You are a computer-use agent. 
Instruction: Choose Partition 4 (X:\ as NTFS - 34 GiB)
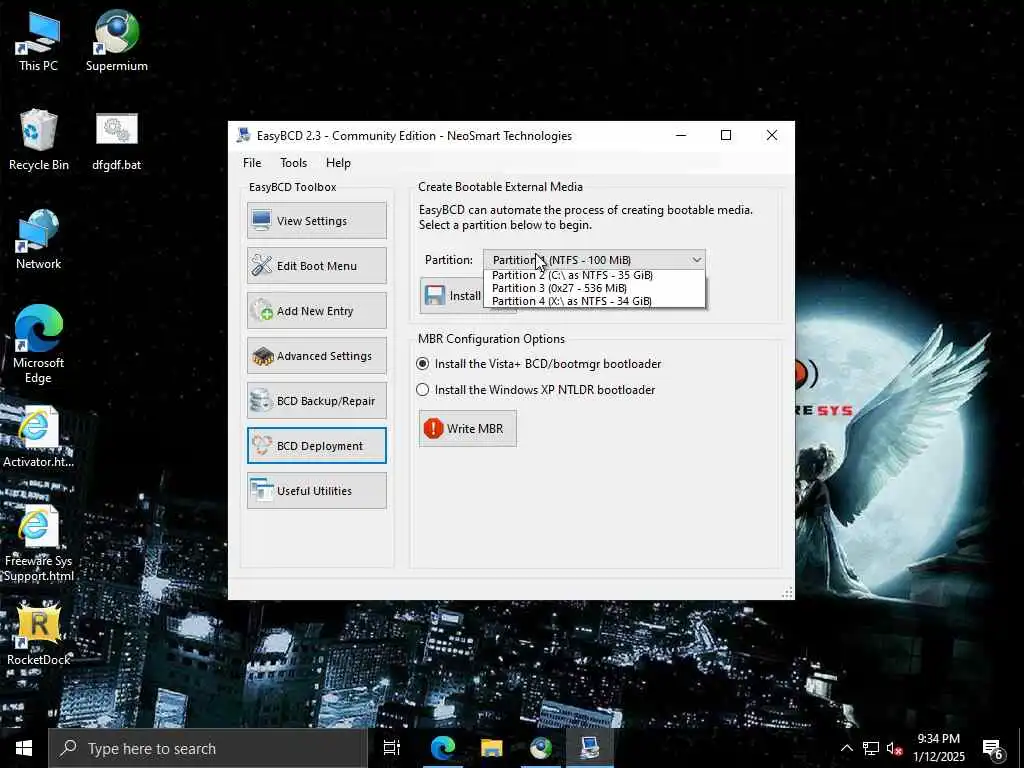click(x=594, y=301)
